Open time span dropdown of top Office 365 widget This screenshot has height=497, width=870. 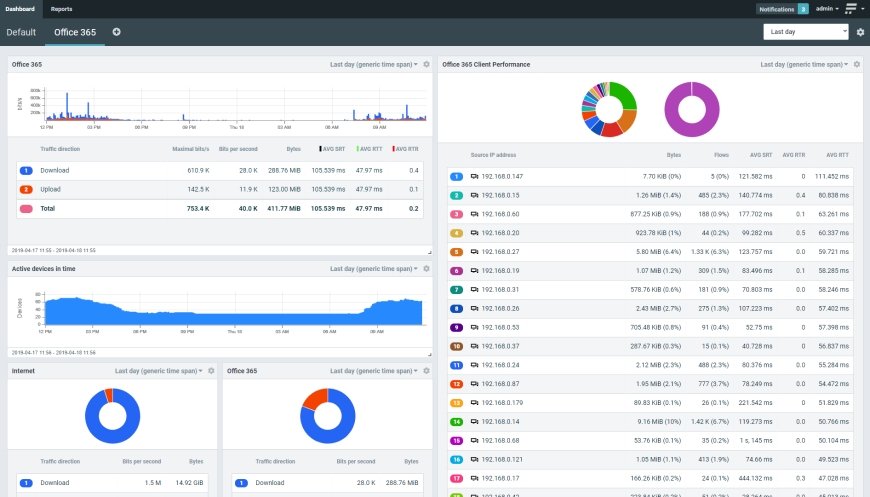click(x=373, y=64)
